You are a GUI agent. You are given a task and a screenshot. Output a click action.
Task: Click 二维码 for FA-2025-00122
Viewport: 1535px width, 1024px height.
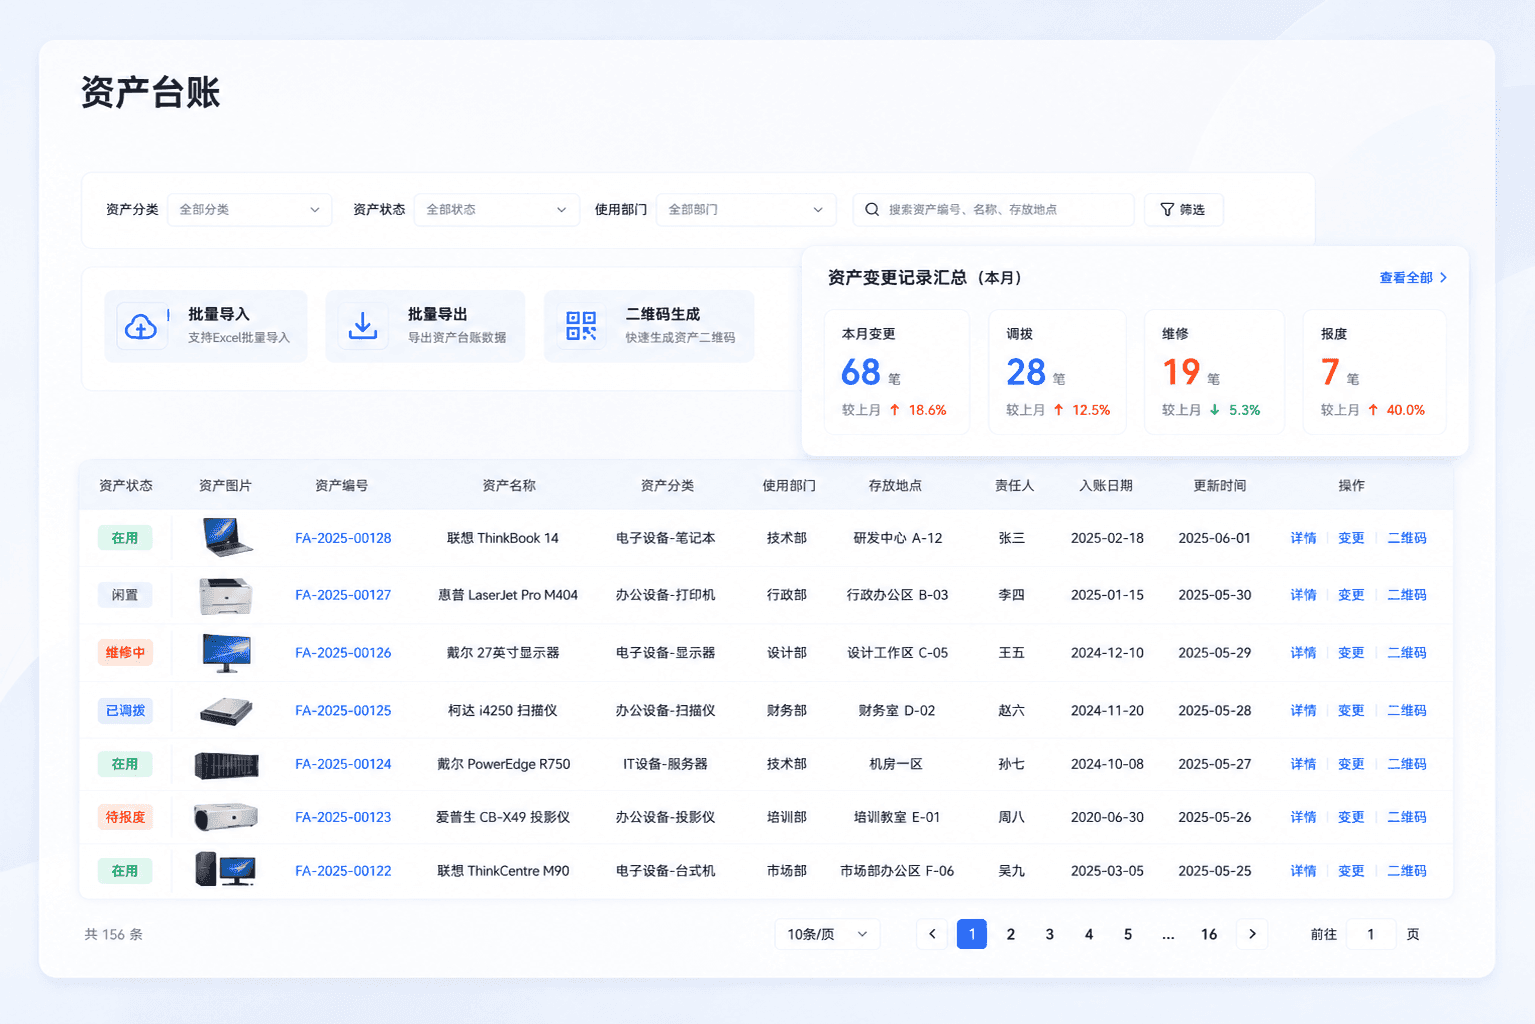[x=1407, y=871]
